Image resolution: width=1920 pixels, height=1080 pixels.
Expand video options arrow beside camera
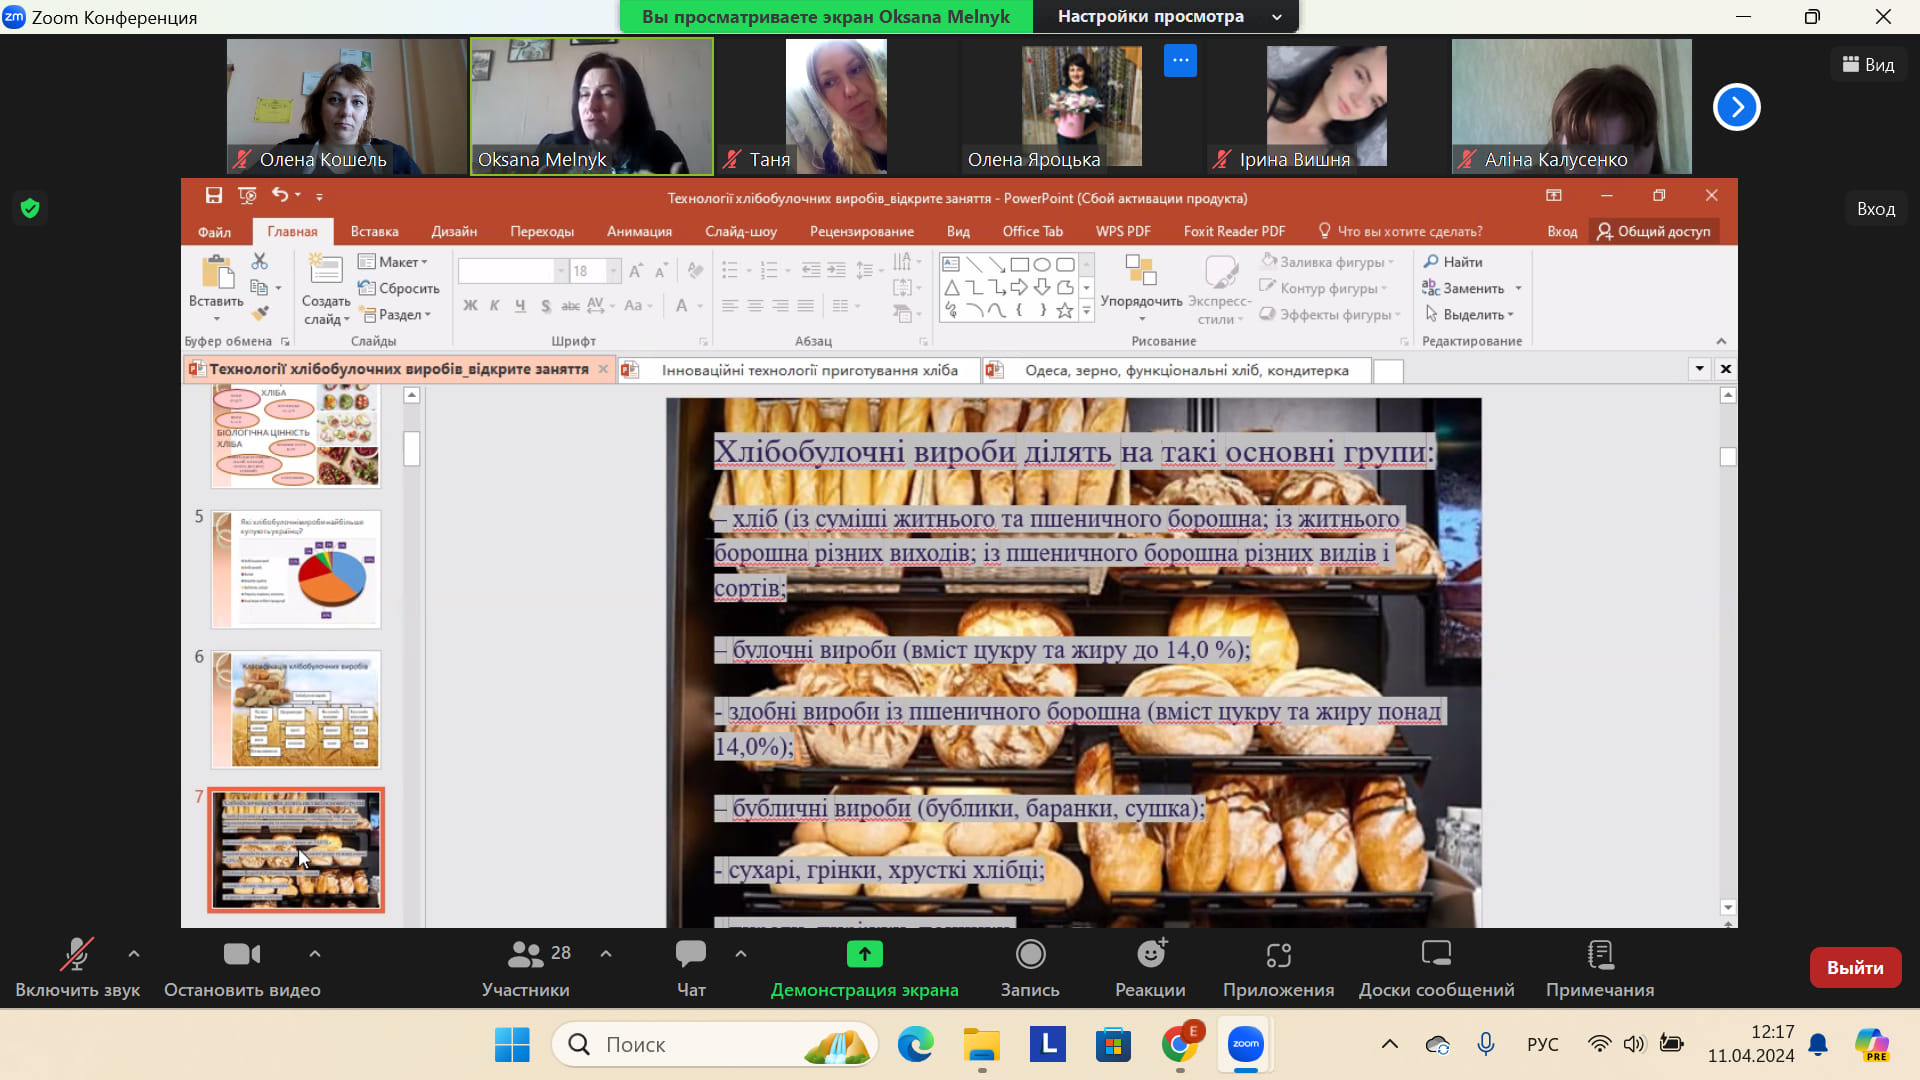pos(315,954)
